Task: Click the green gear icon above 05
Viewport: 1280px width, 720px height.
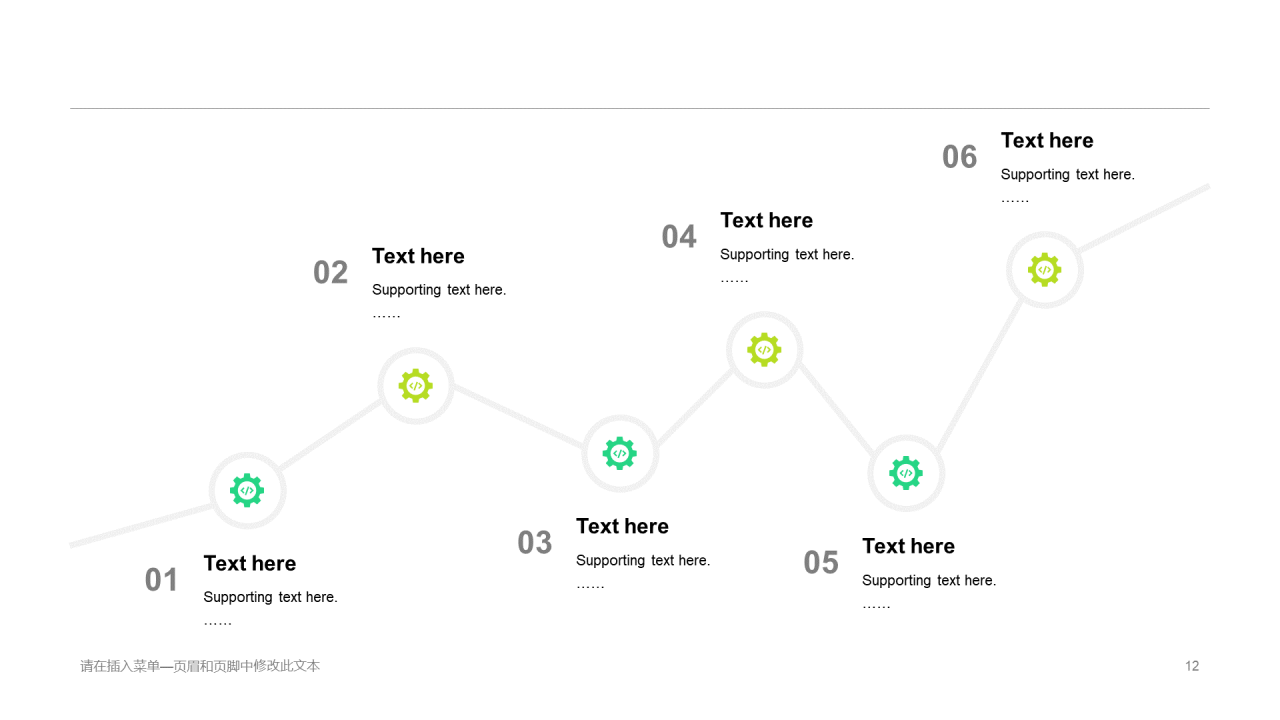Action: click(x=906, y=473)
